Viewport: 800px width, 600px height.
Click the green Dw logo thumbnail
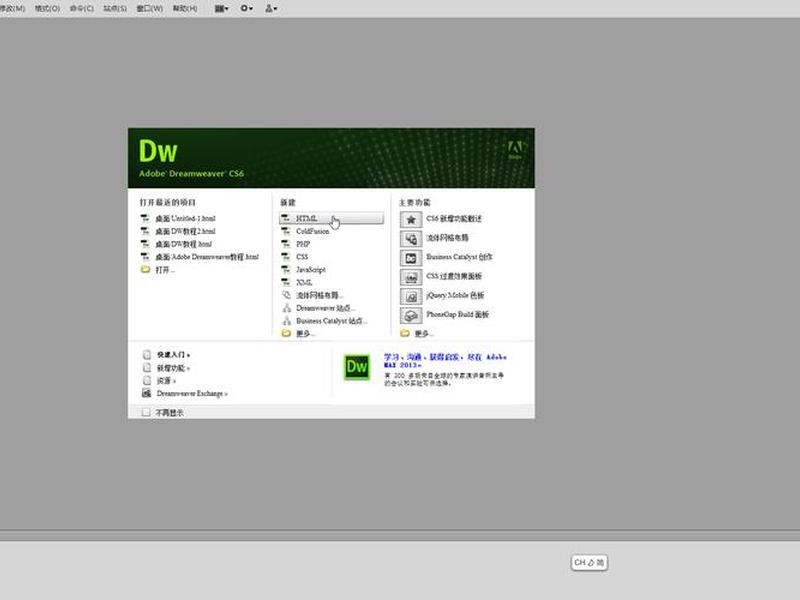click(357, 366)
